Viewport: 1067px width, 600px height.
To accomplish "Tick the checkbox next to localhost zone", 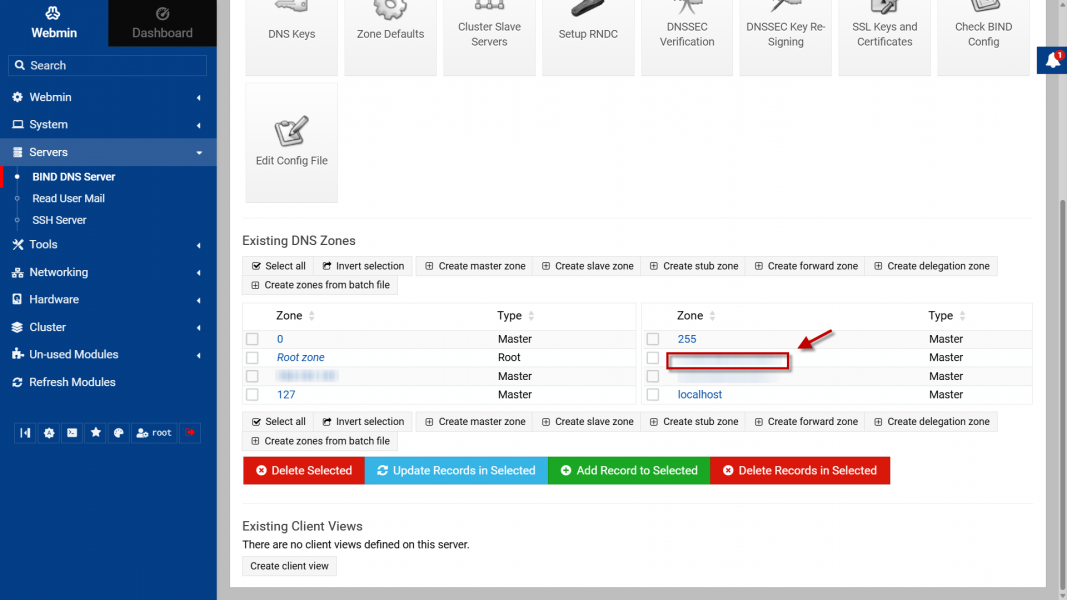I will coord(653,395).
